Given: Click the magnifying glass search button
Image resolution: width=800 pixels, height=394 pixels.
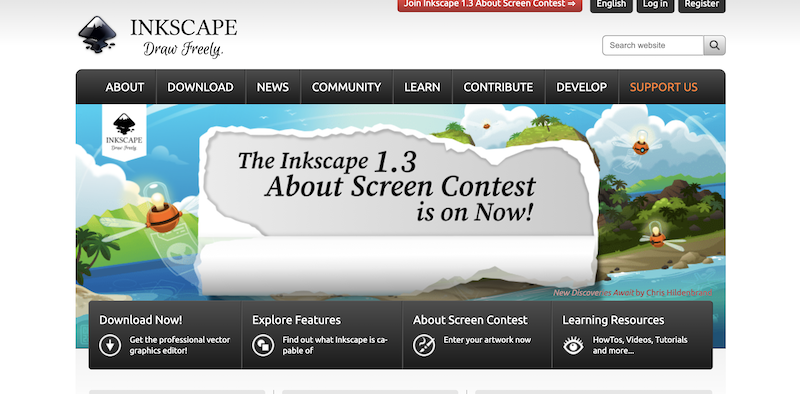Looking at the screenshot, I should tap(714, 45).
